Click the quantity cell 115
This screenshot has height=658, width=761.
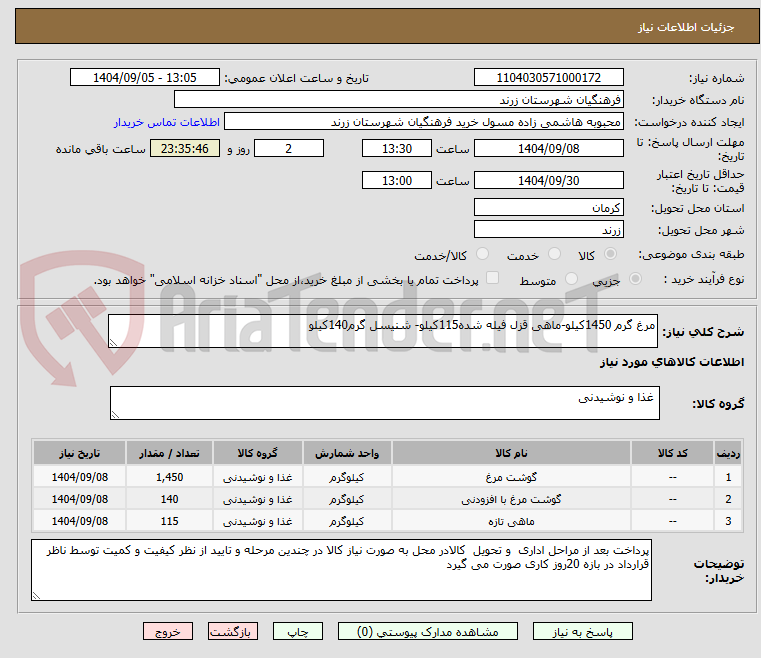tap(169, 521)
